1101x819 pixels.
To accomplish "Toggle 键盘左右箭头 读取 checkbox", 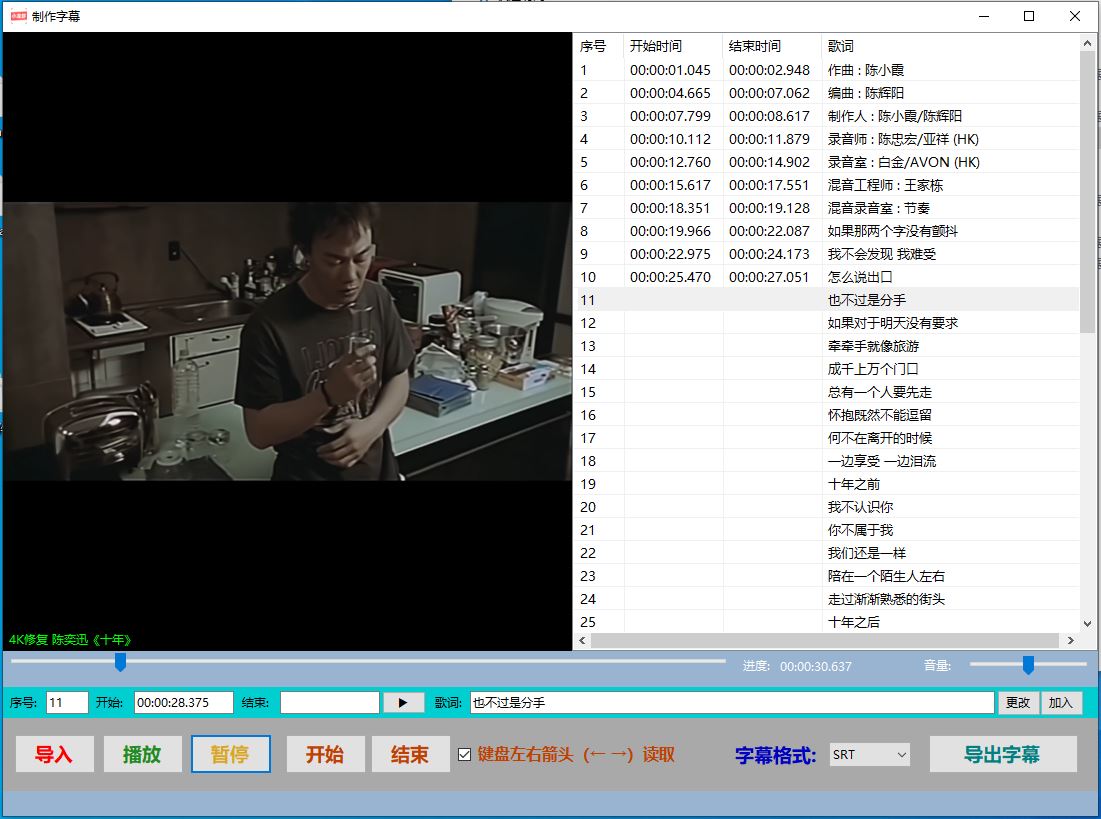I will point(464,755).
